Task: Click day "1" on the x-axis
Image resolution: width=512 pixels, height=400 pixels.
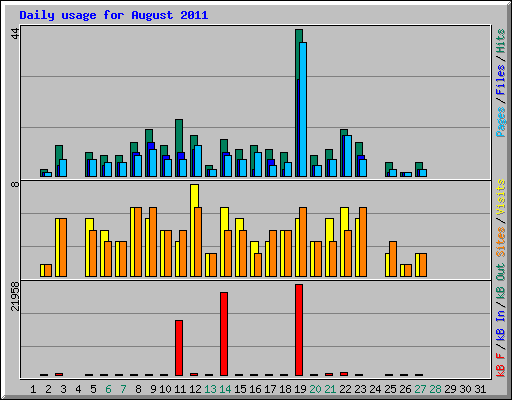Action: [33, 389]
